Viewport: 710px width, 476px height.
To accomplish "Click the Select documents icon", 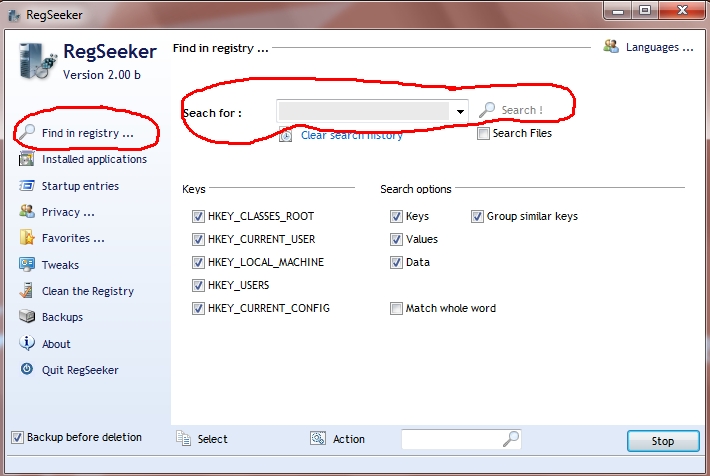I will click(x=183, y=438).
